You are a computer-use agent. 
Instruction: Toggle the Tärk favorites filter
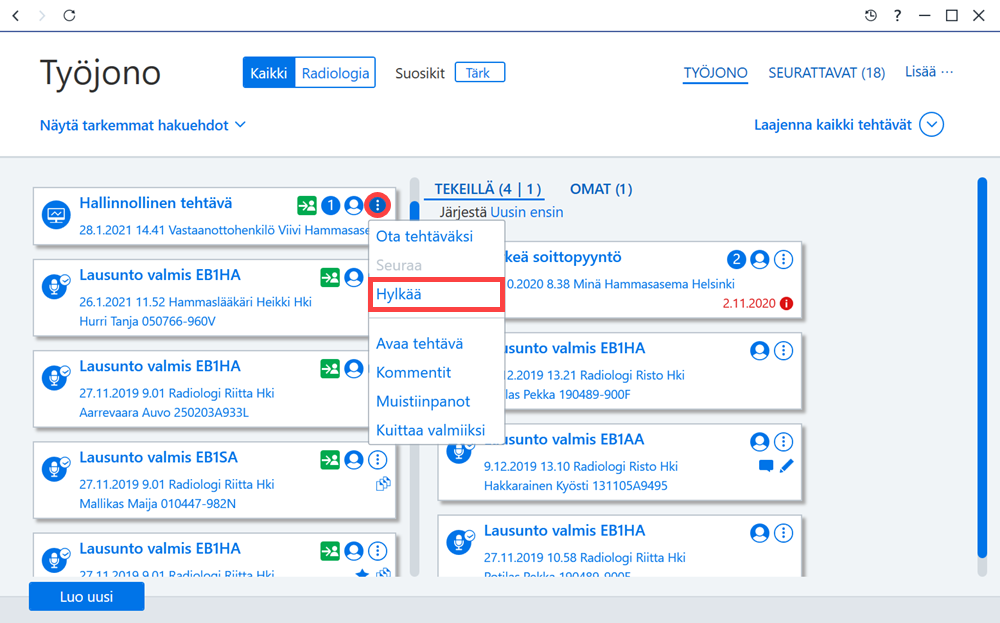[x=480, y=73]
